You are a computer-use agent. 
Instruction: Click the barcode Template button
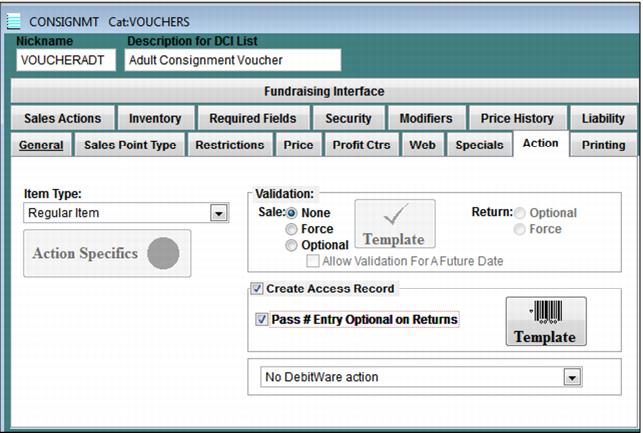tap(544, 322)
